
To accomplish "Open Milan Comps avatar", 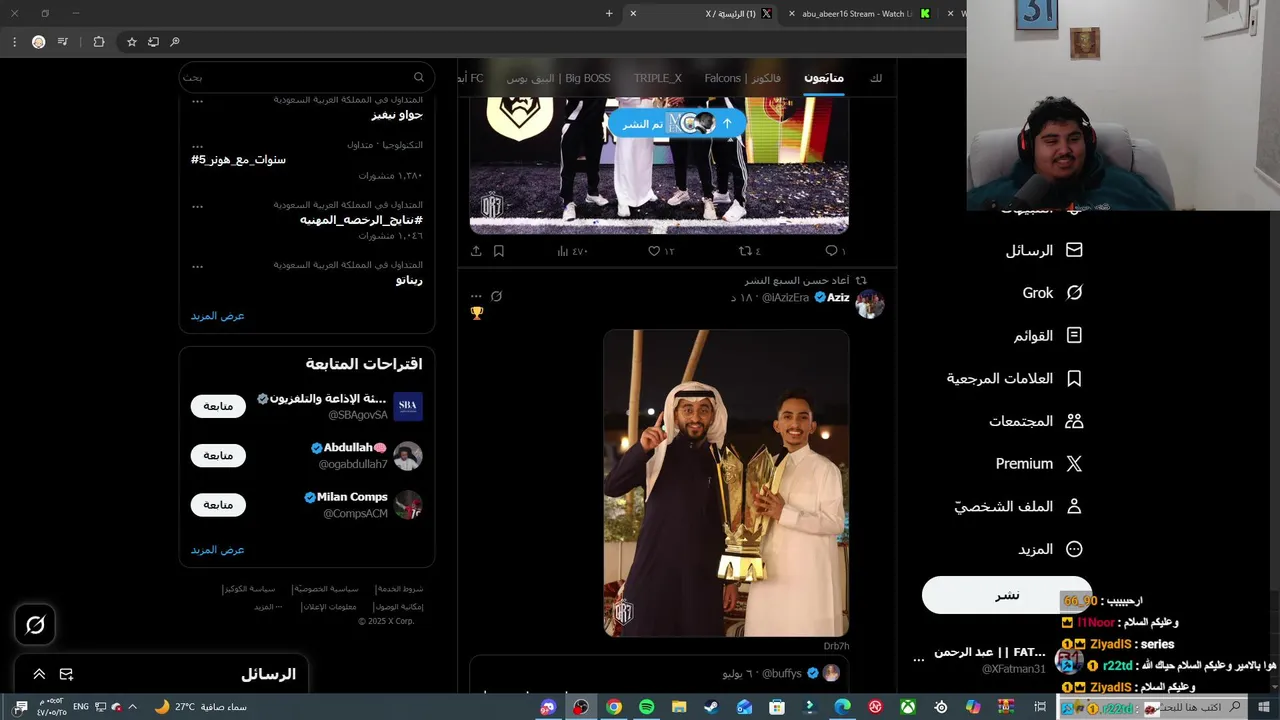I will pos(408,505).
